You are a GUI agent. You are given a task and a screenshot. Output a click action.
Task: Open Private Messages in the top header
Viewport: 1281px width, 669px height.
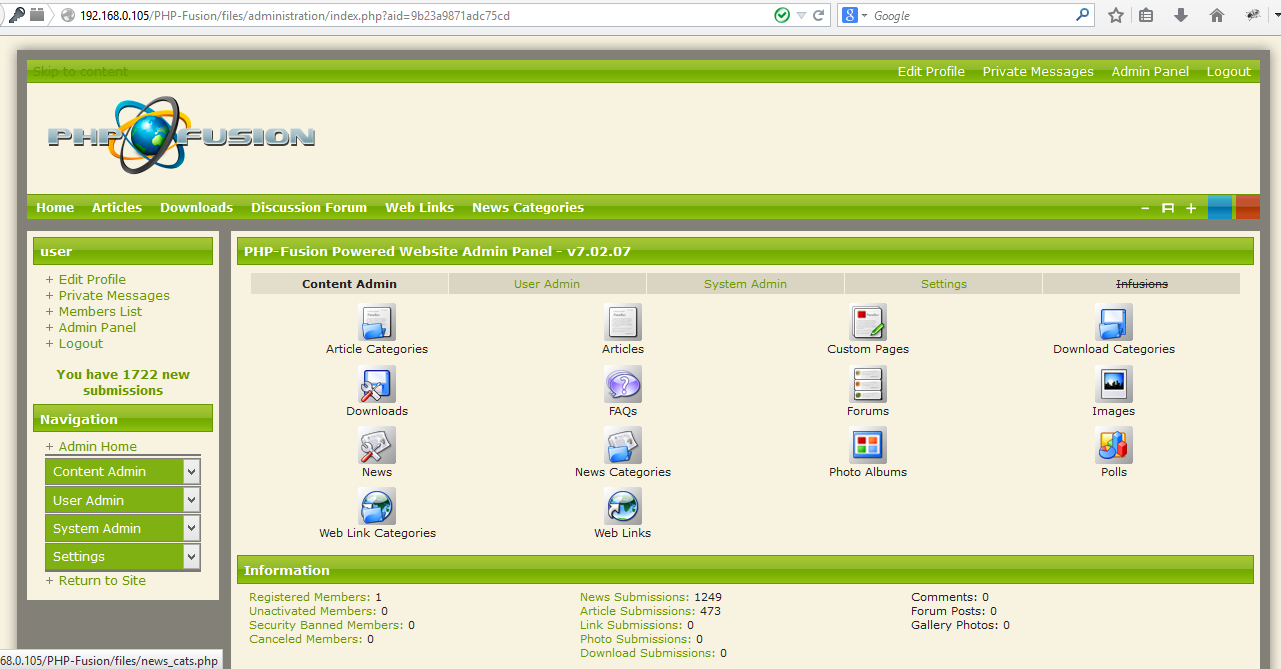click(1038, 71)
